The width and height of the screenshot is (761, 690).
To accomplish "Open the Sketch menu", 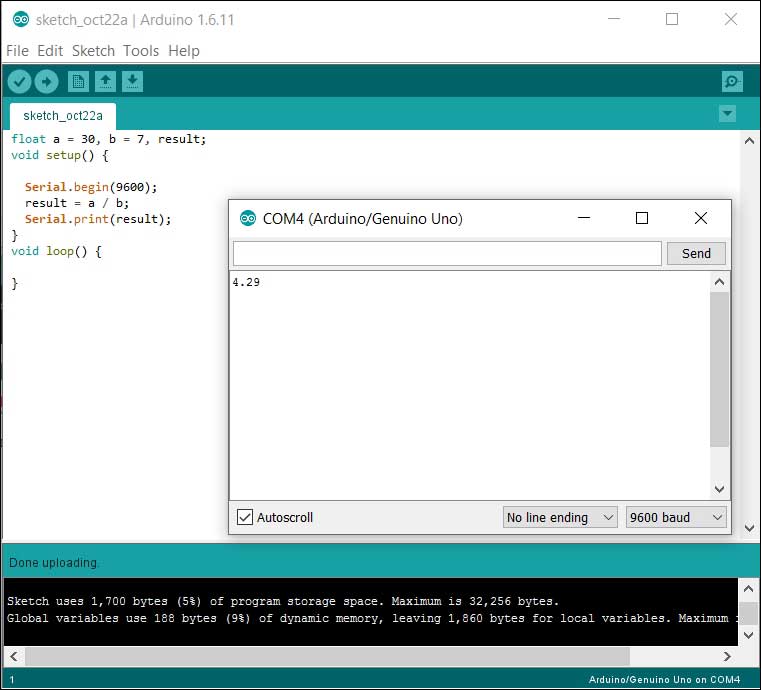I will (93, 51).
